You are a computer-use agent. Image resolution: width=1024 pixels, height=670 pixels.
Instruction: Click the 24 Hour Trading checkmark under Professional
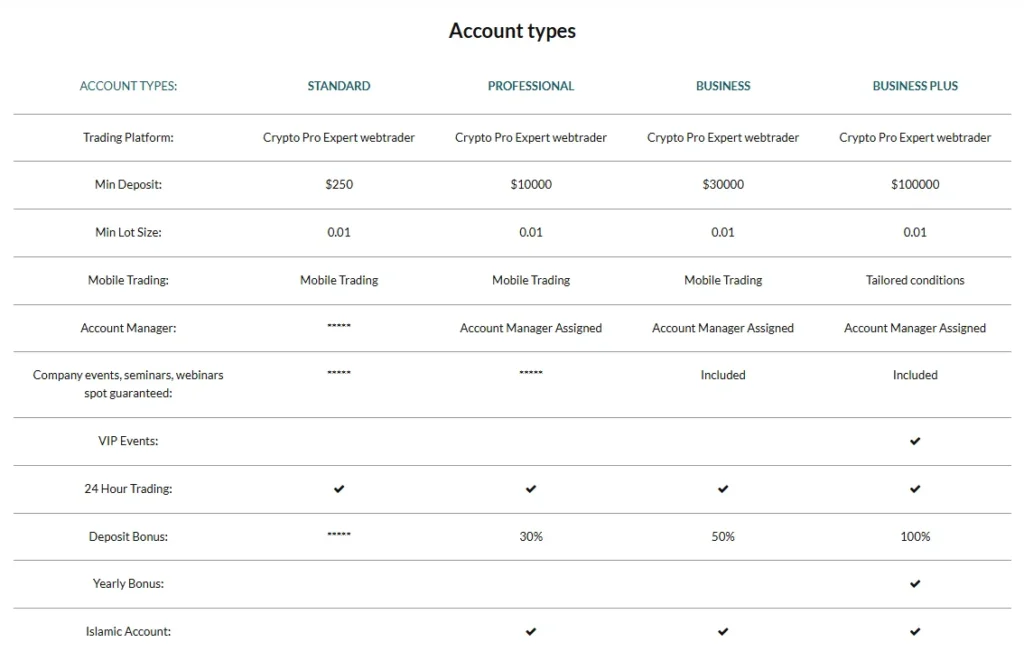coord(531,489)
